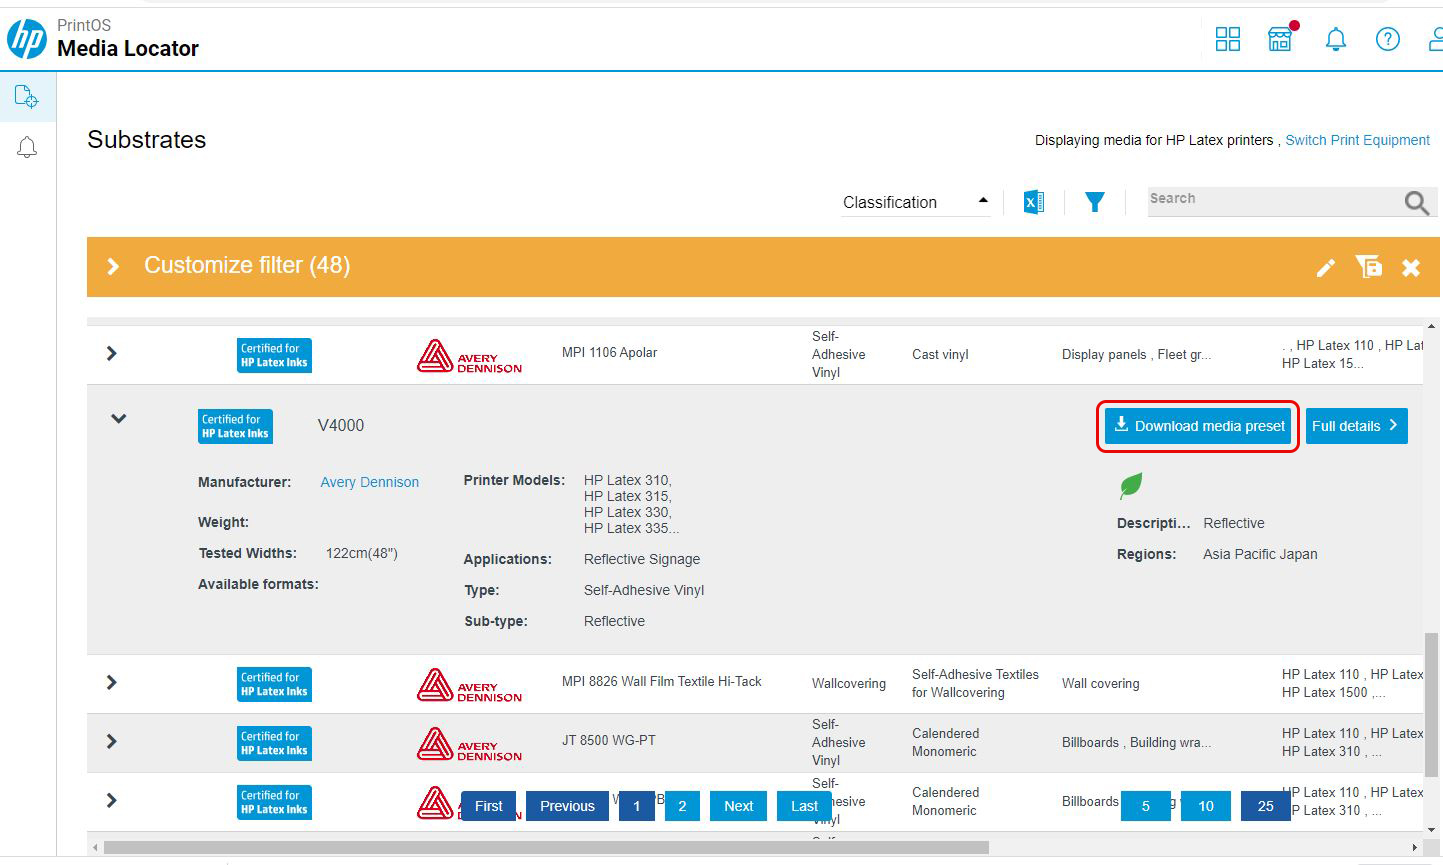Click the Substrates heading
The height and width of the screenshot is (865, 1443).
147,140
